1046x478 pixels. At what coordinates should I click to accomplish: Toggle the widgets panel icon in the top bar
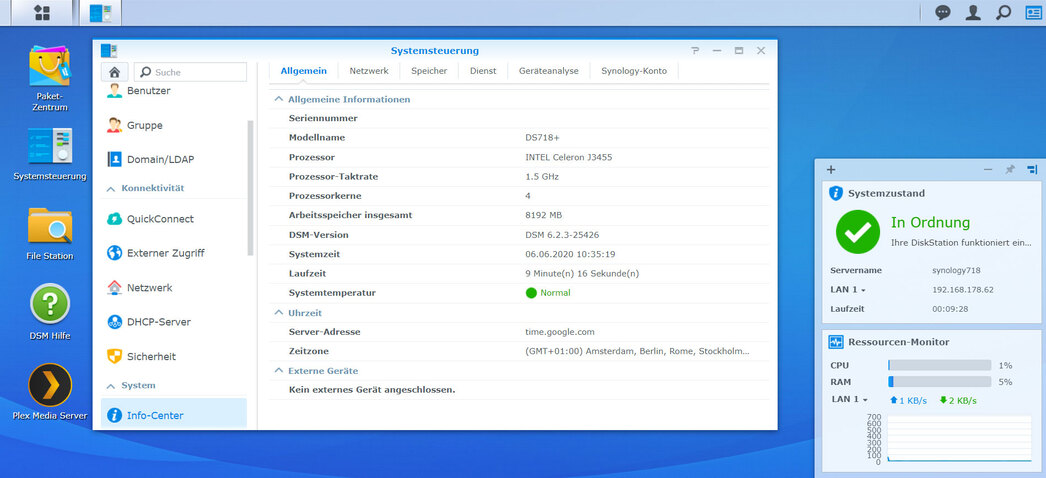pos(1033,13)
